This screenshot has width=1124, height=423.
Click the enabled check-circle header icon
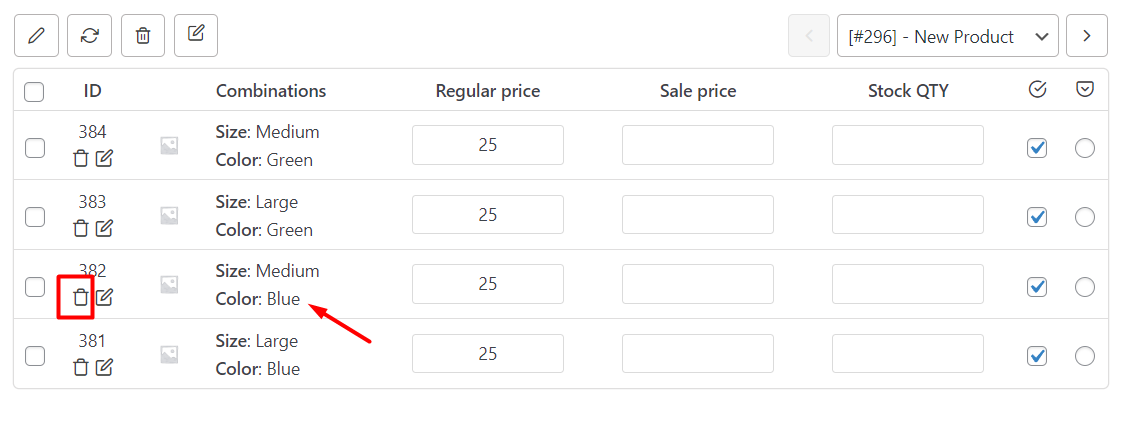tap(1037, 90)
